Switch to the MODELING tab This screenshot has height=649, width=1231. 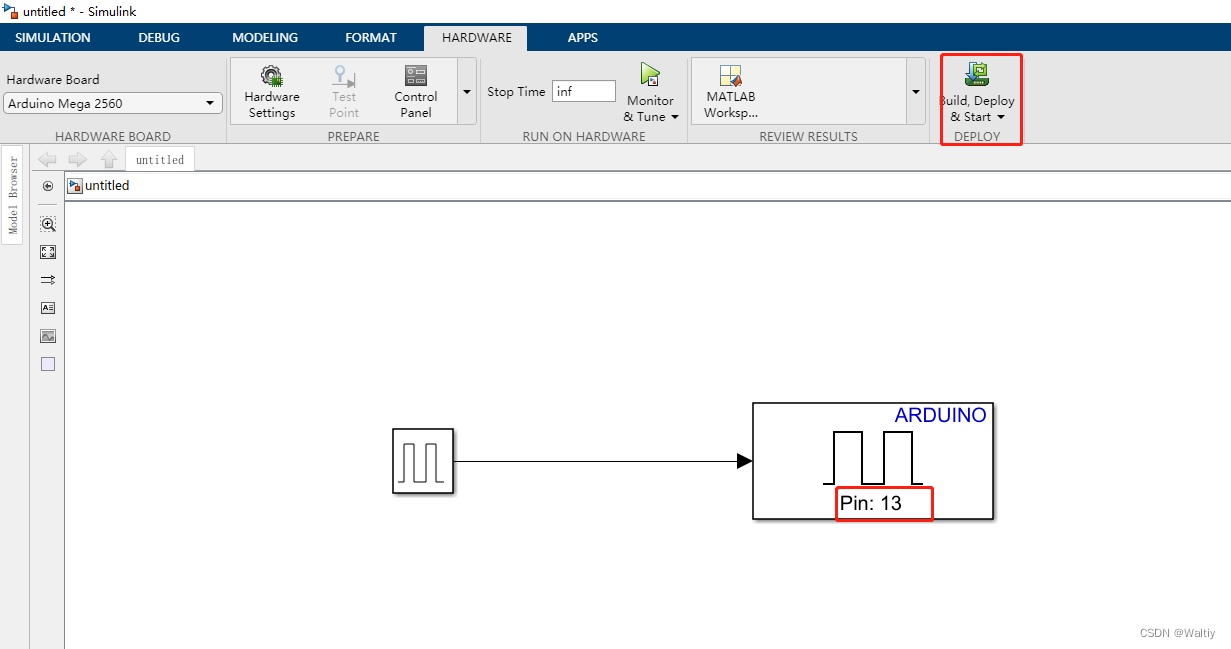(265, 38)
